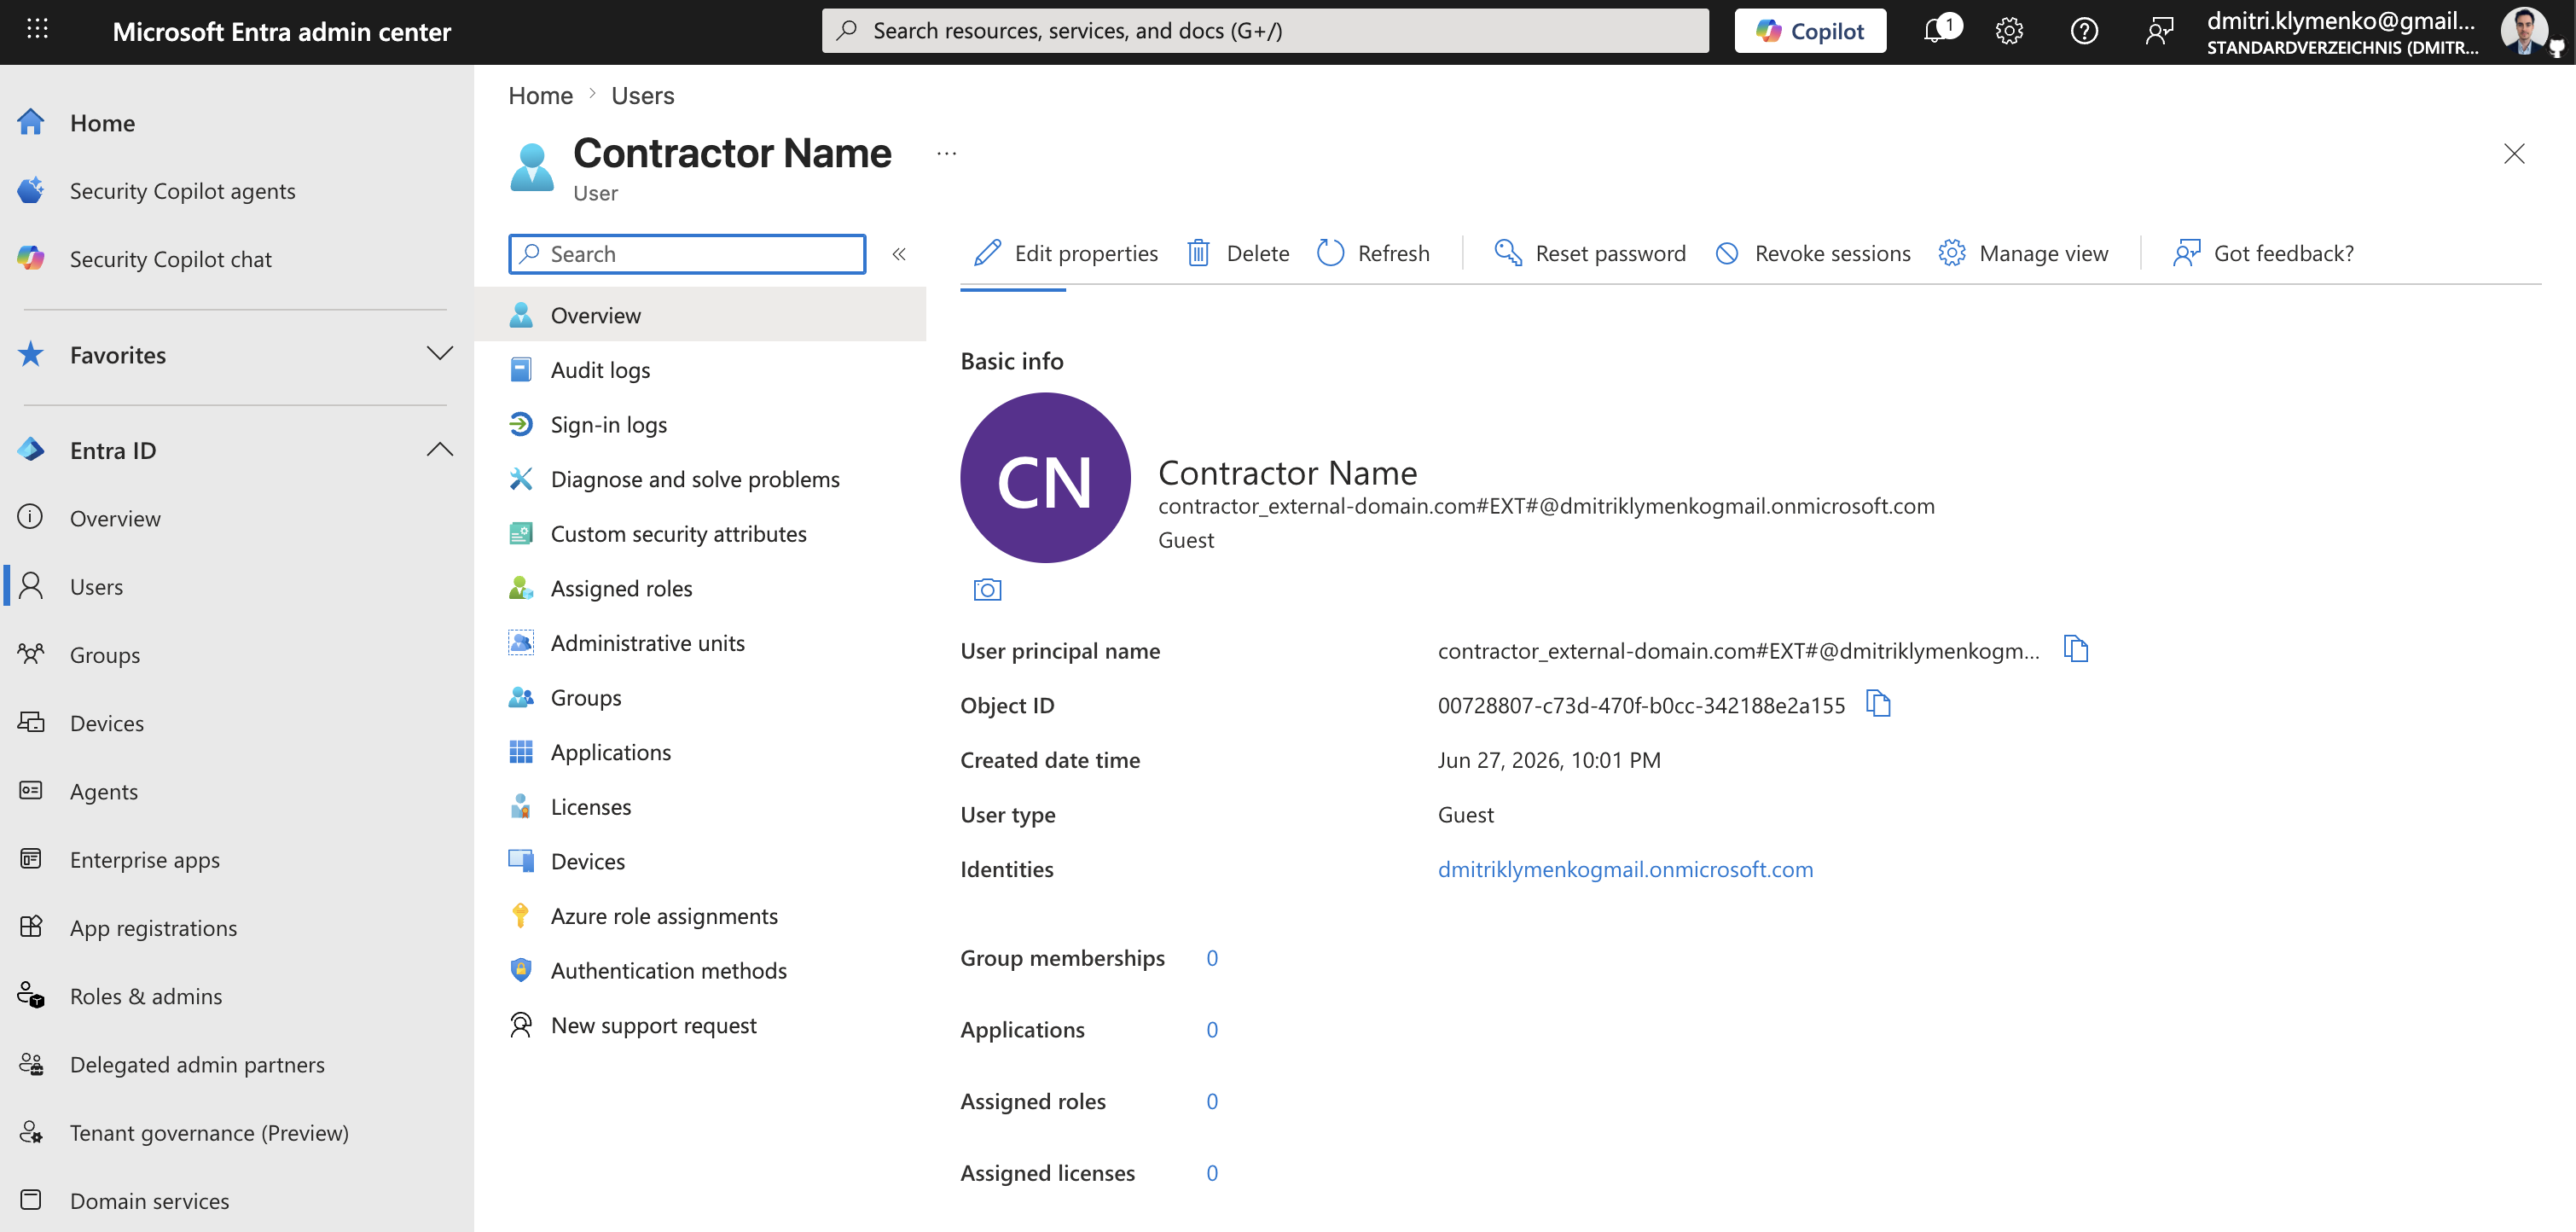The height and width of the screenshot is (1232, 2576).
Task: Copy the Object ID value
Action: 1878,704
